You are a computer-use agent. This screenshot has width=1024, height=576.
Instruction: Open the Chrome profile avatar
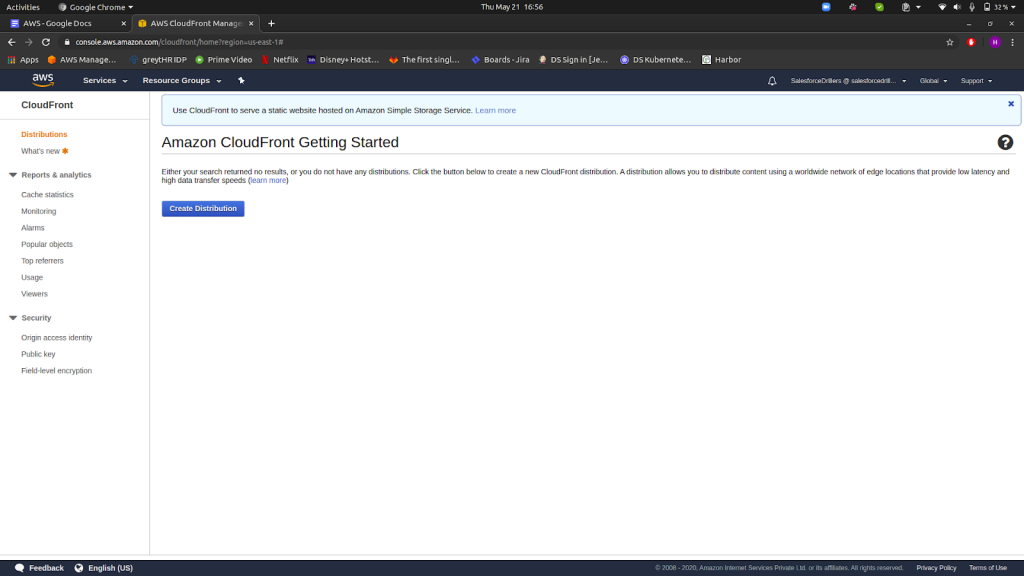(995, 42)
